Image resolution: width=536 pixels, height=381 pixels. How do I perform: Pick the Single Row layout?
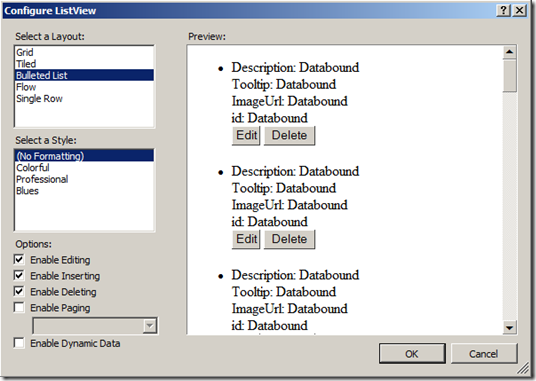point(84,98)
